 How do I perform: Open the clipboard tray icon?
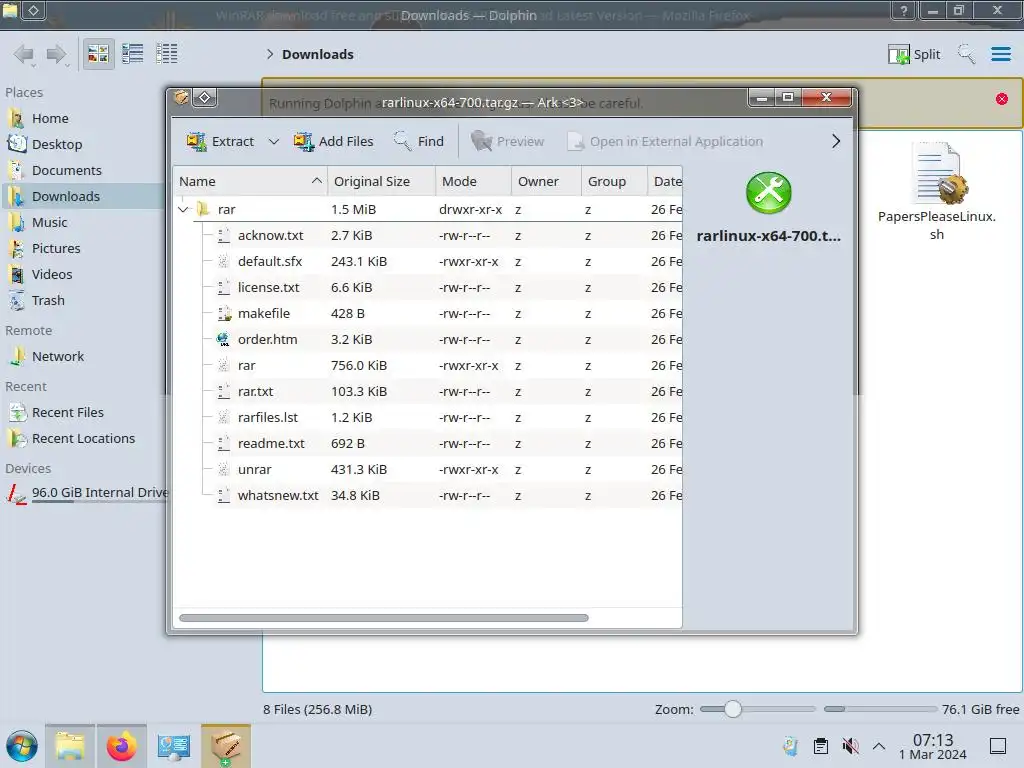821,746
